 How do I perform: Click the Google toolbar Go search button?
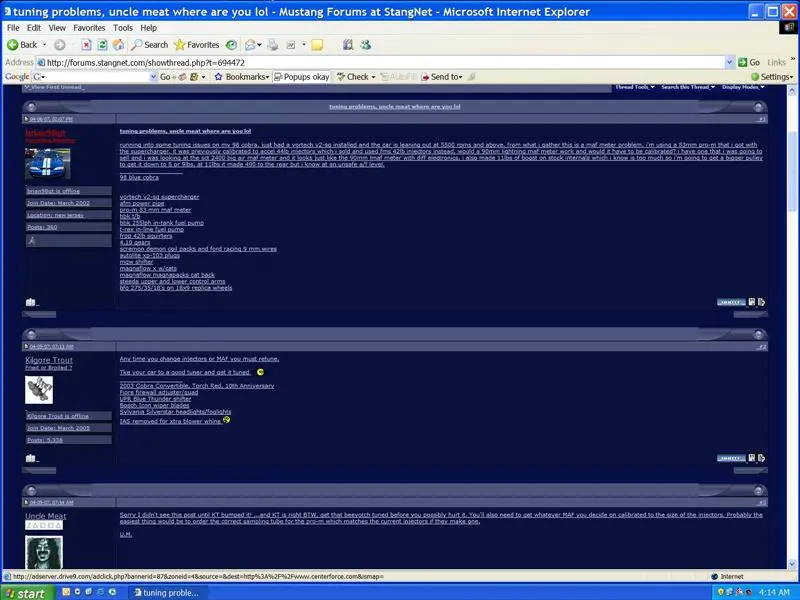click(x=165, y=77)
